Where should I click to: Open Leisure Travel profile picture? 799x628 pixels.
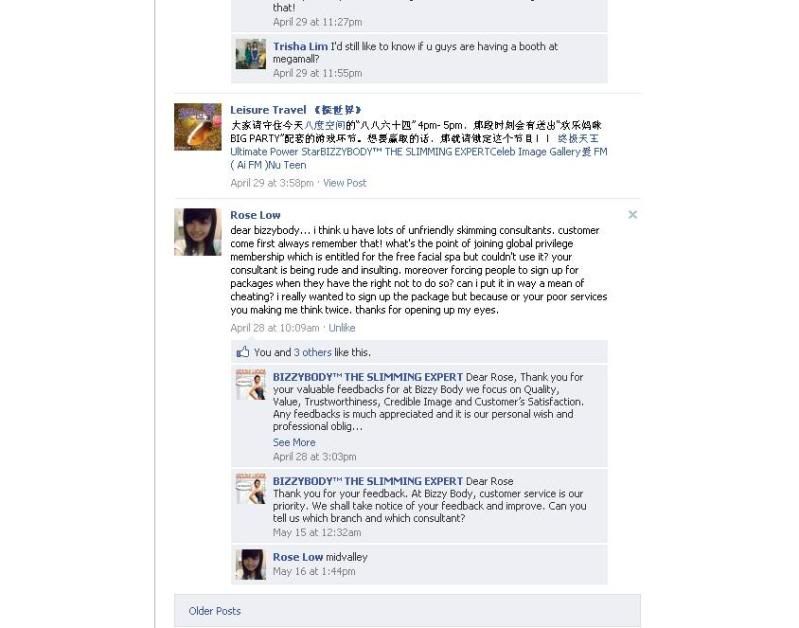(x=198, y=127)
